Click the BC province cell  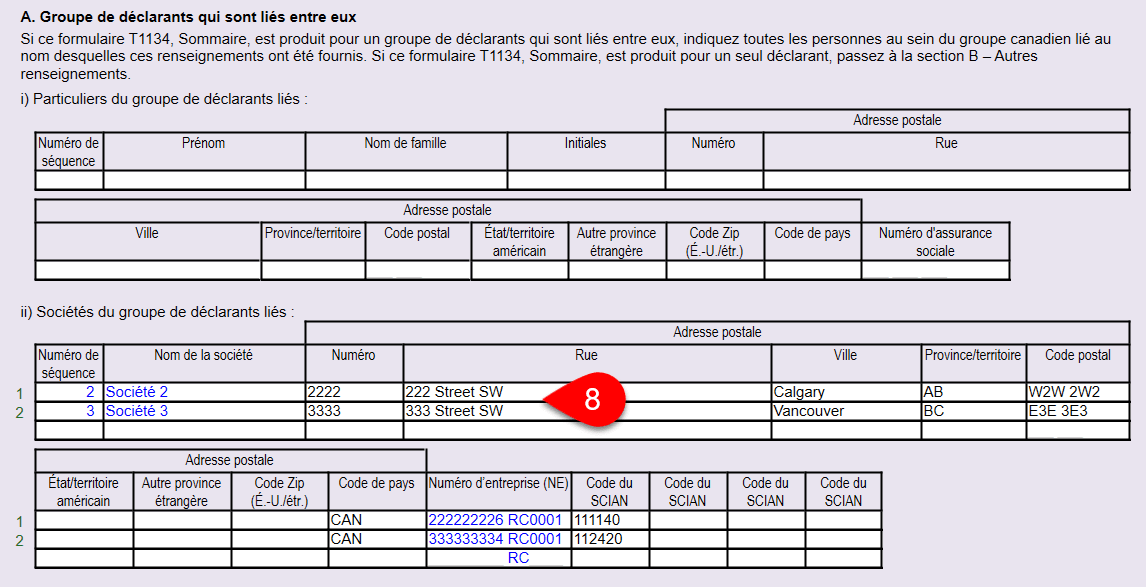(x=974, y=412)
